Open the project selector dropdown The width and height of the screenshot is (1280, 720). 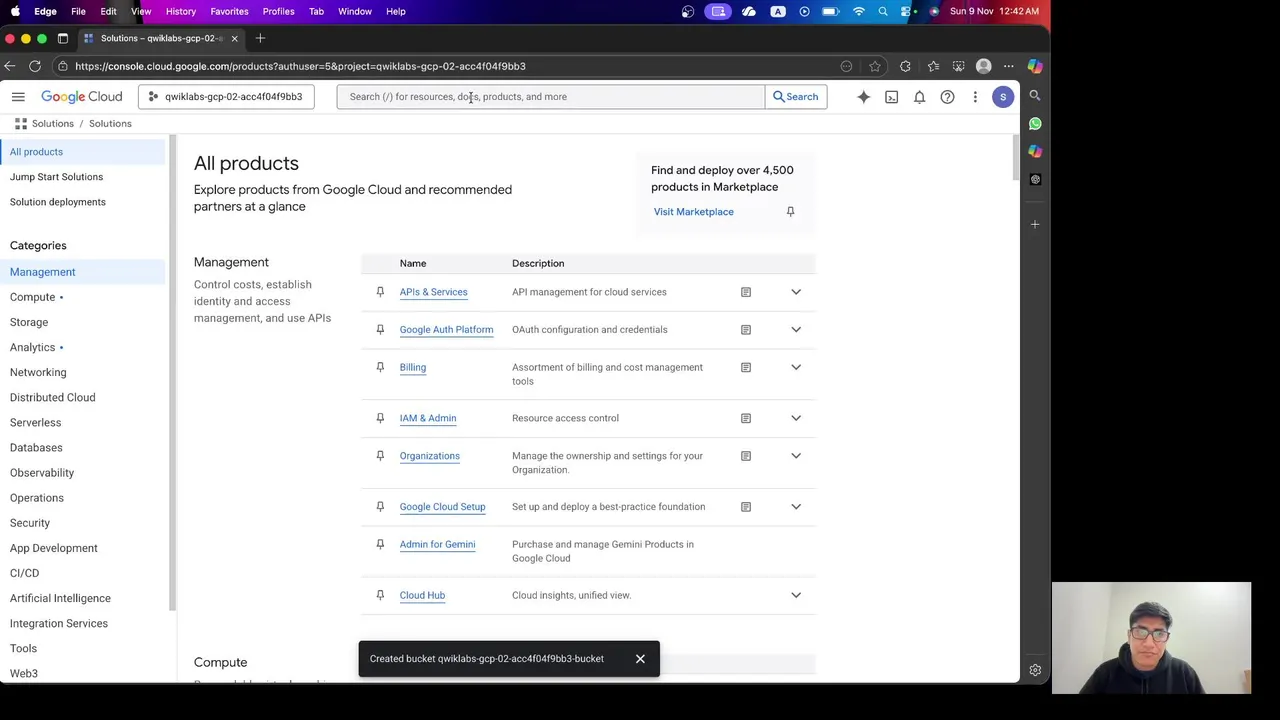coord(226,97)
